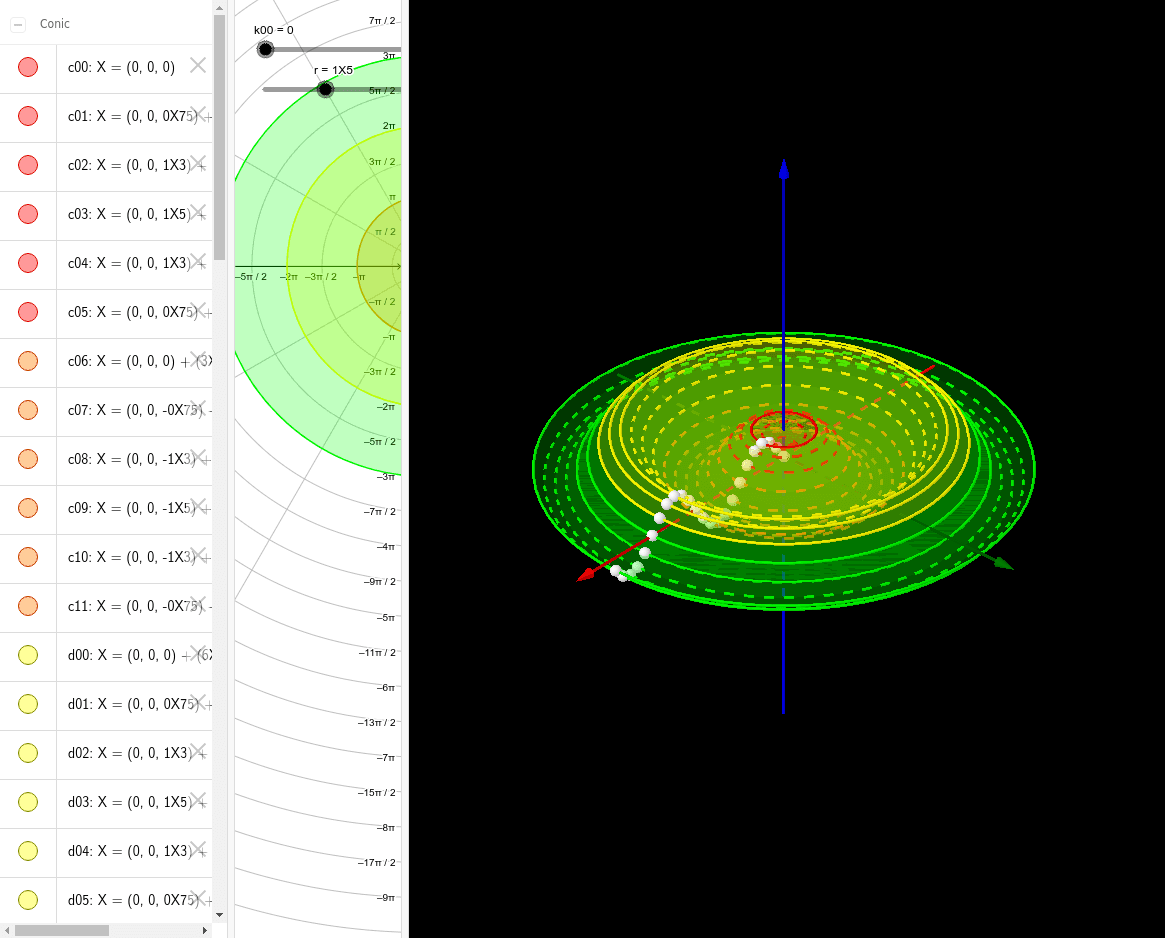
Task: Remove conic c04 via its X icon
Action: coord(198,261)
